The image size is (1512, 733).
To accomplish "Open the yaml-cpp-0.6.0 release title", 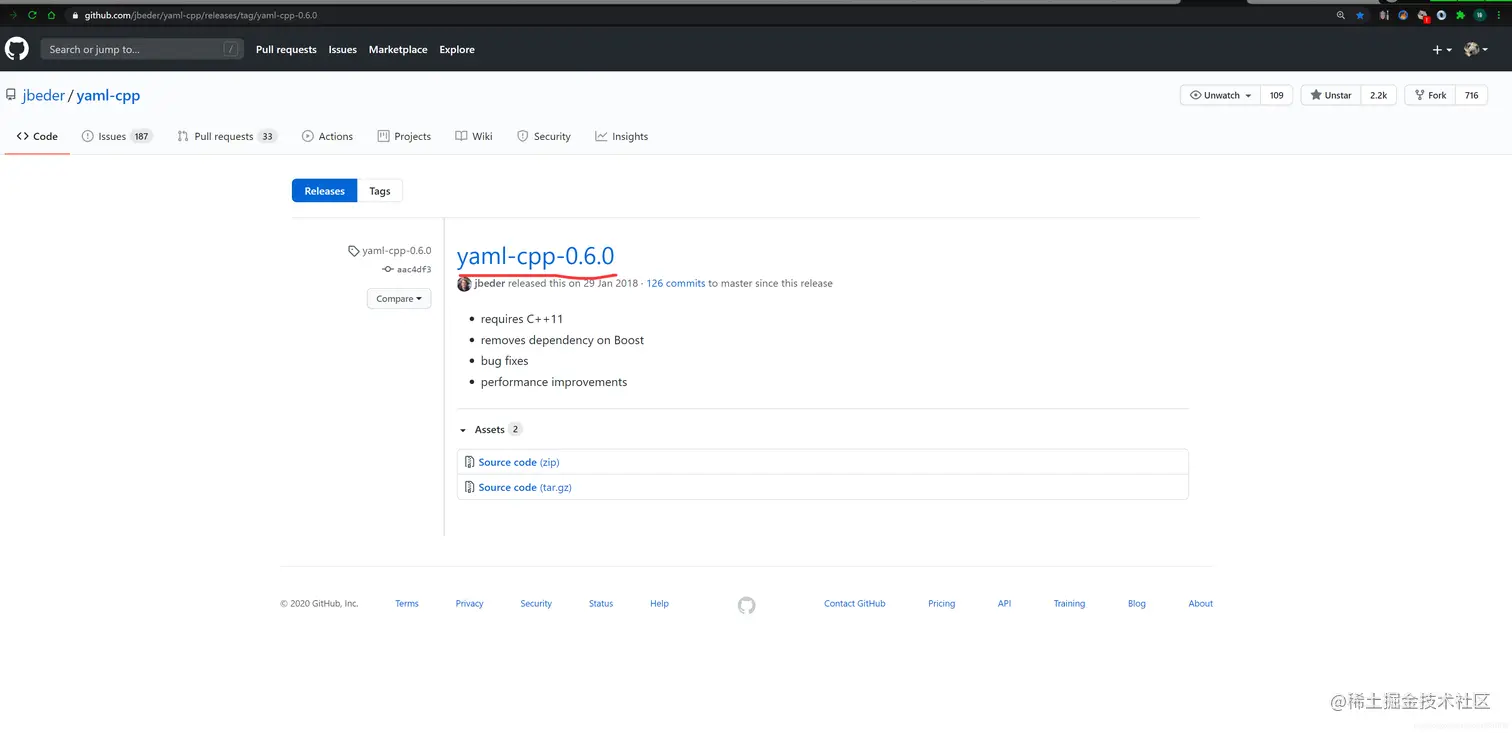I will (x=535, y=256).
